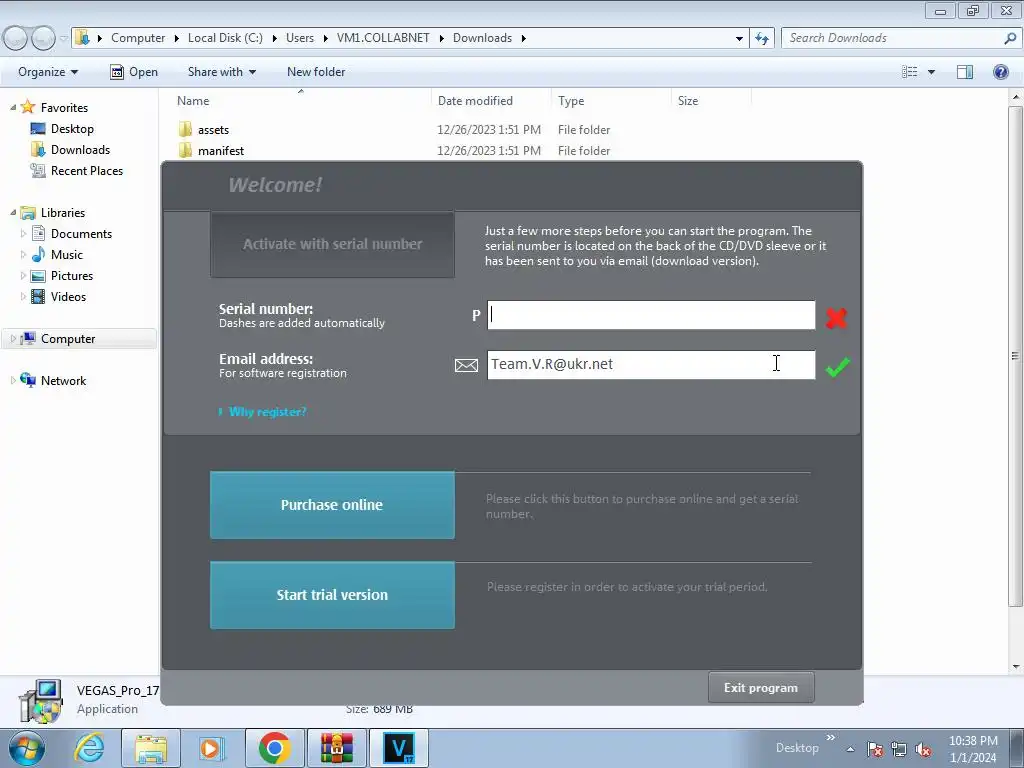Click Users in the address breadcrumb

(300, 38)
